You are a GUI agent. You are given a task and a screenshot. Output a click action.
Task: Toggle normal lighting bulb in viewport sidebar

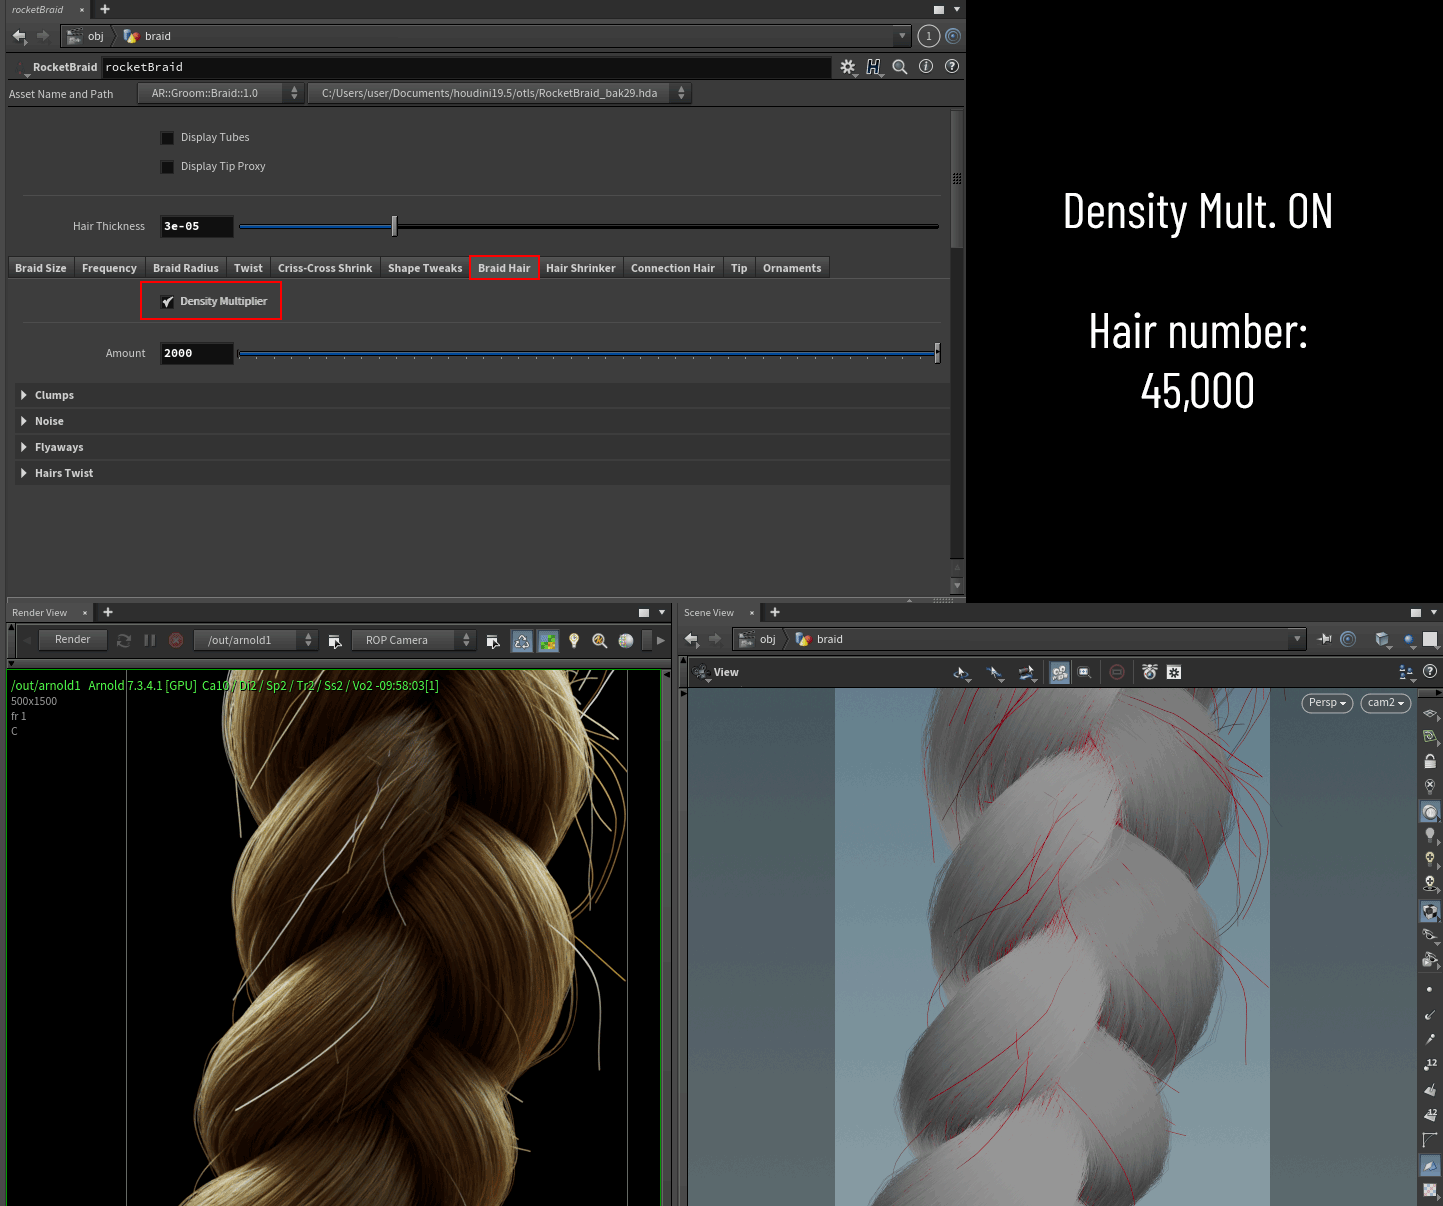click(x=1430, y=835)
